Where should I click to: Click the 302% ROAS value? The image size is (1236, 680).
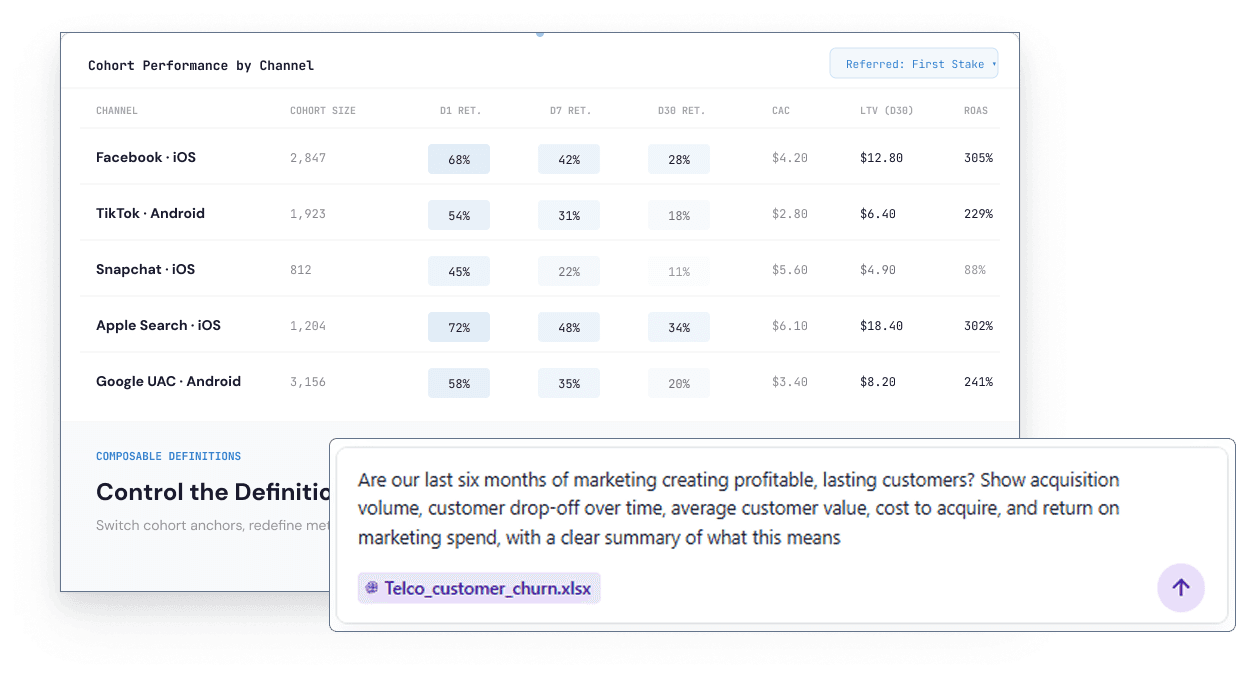click(978, 326)
